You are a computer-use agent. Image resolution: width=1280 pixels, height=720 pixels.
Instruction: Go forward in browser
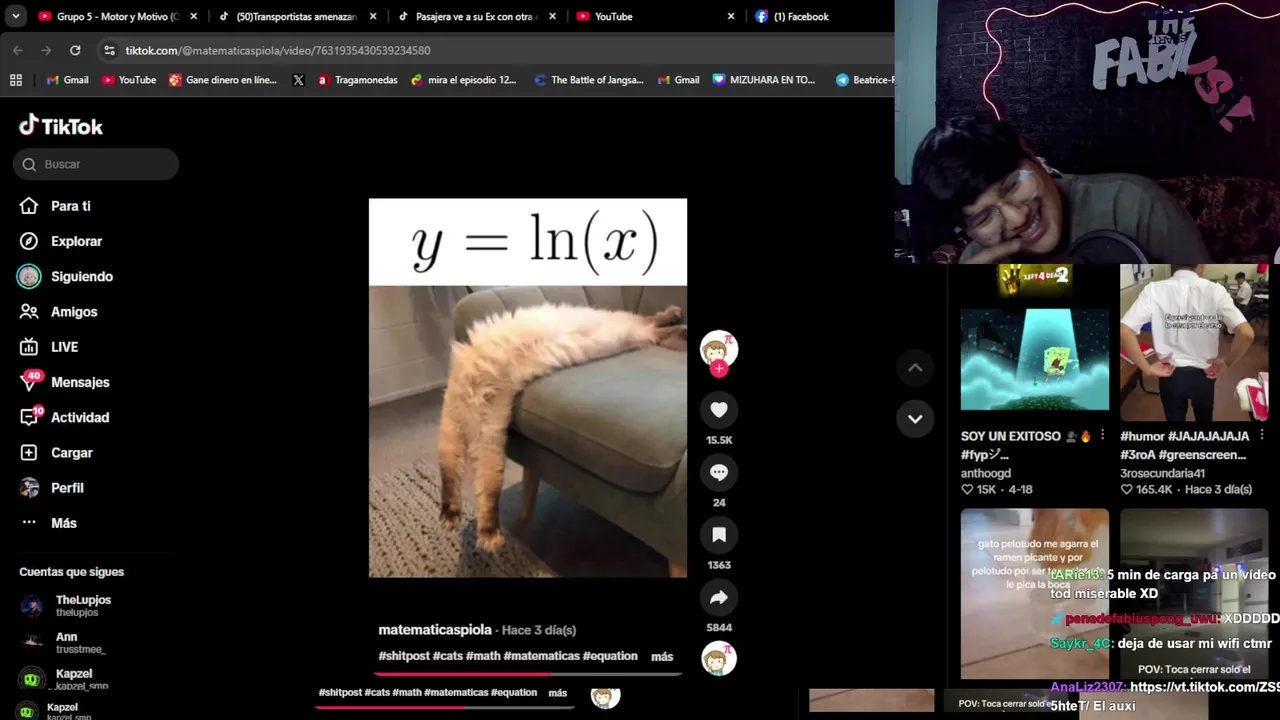pos(46,50)
